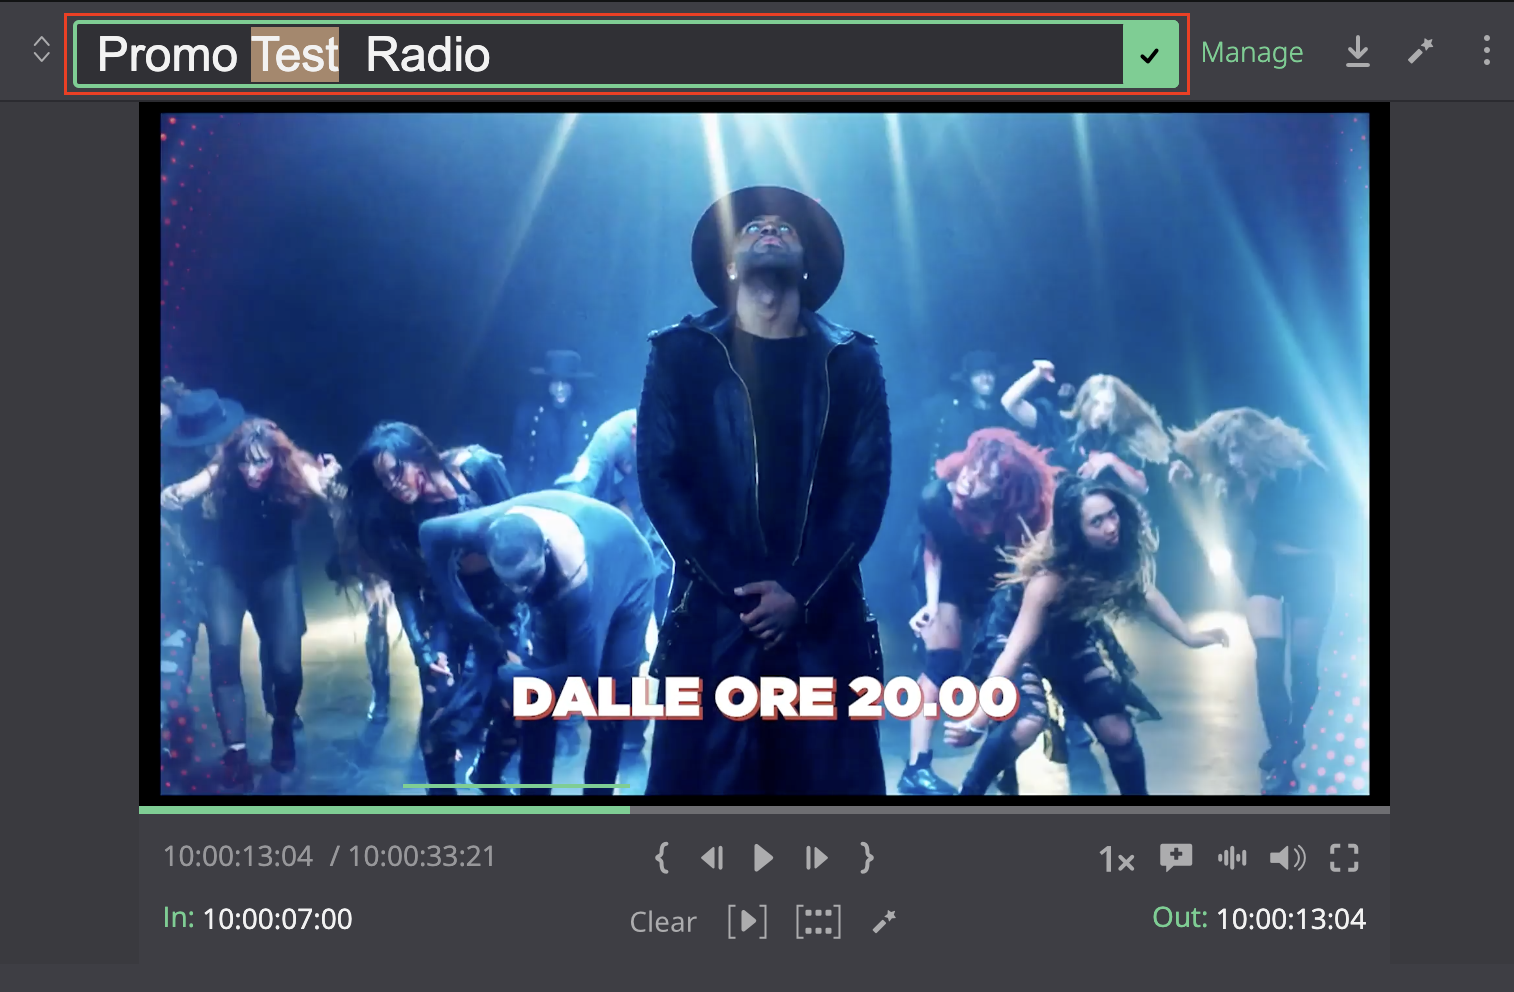Open the three-dot more options menu

(x=1487, y=51)
